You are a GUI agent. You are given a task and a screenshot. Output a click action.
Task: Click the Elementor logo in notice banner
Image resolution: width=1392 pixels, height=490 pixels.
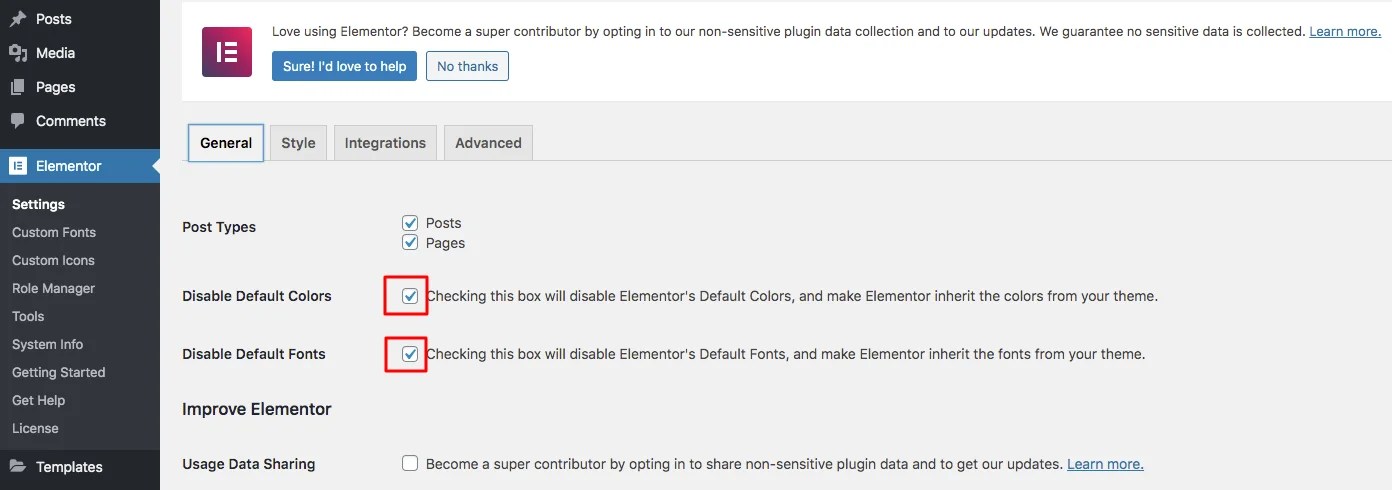coord(227,52)
